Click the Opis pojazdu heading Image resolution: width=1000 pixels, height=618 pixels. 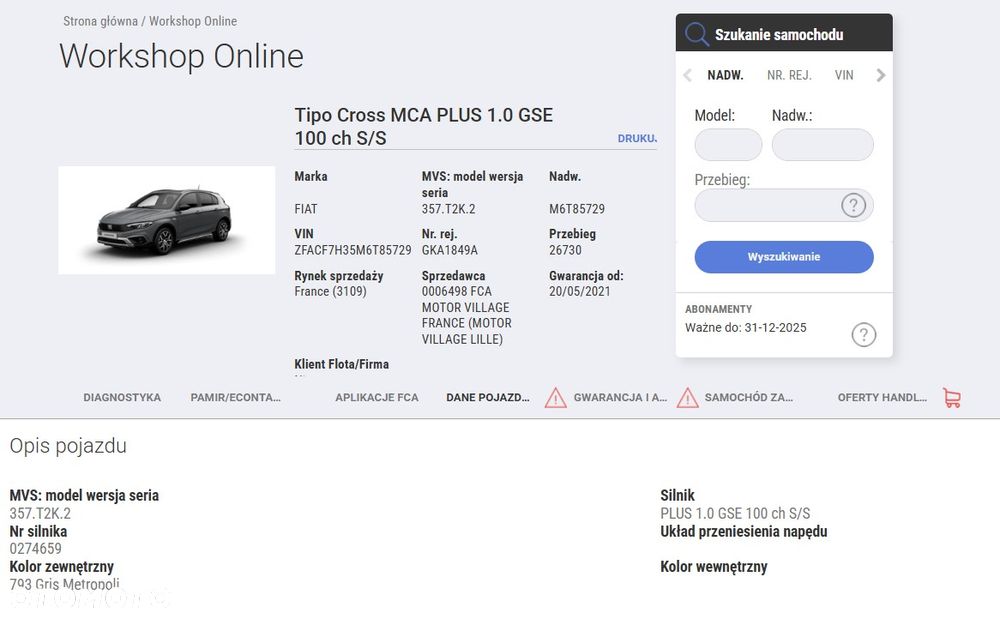(68, 446)
